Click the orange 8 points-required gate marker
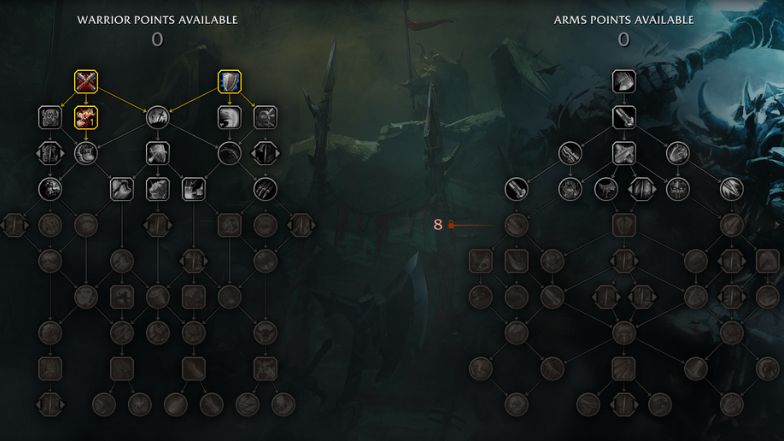The height and width of the screenshot is (441, 784). pos(438,225)
